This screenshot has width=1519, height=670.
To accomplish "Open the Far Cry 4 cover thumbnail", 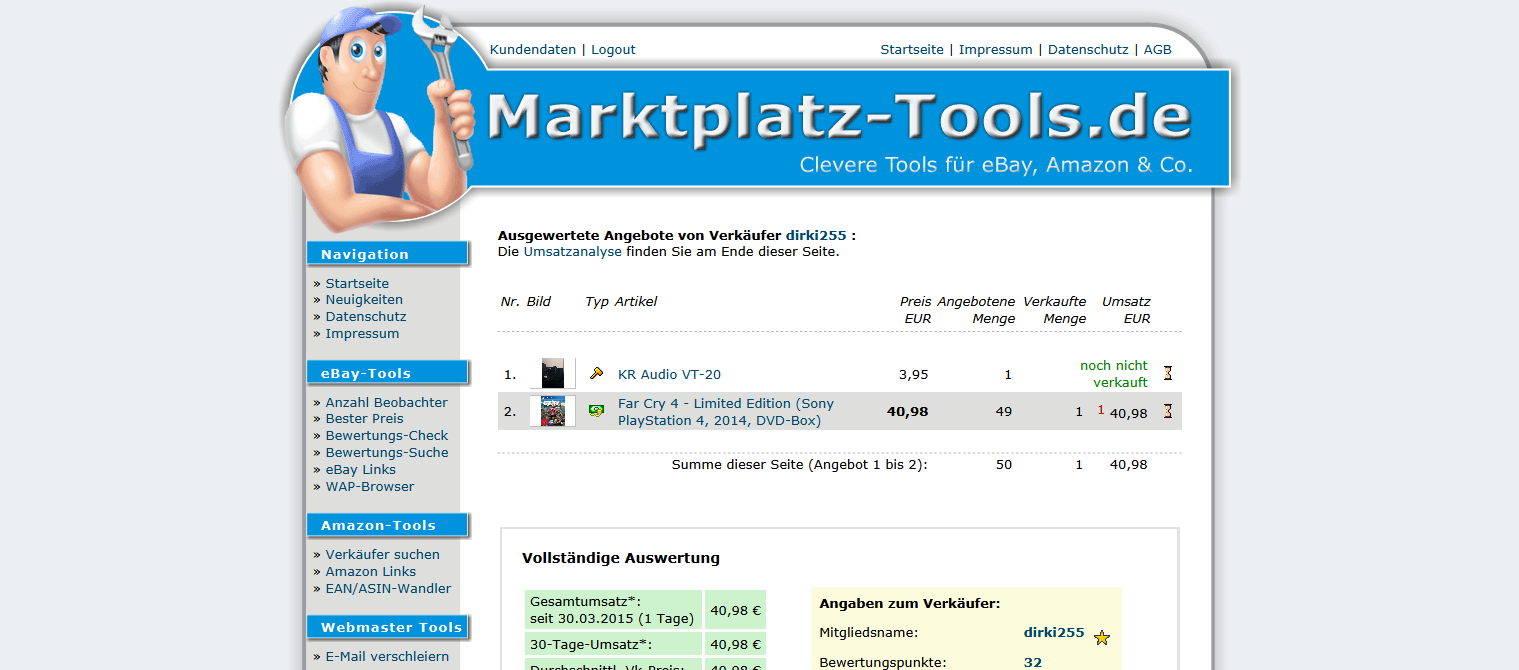I will click(x=552, y=411).
